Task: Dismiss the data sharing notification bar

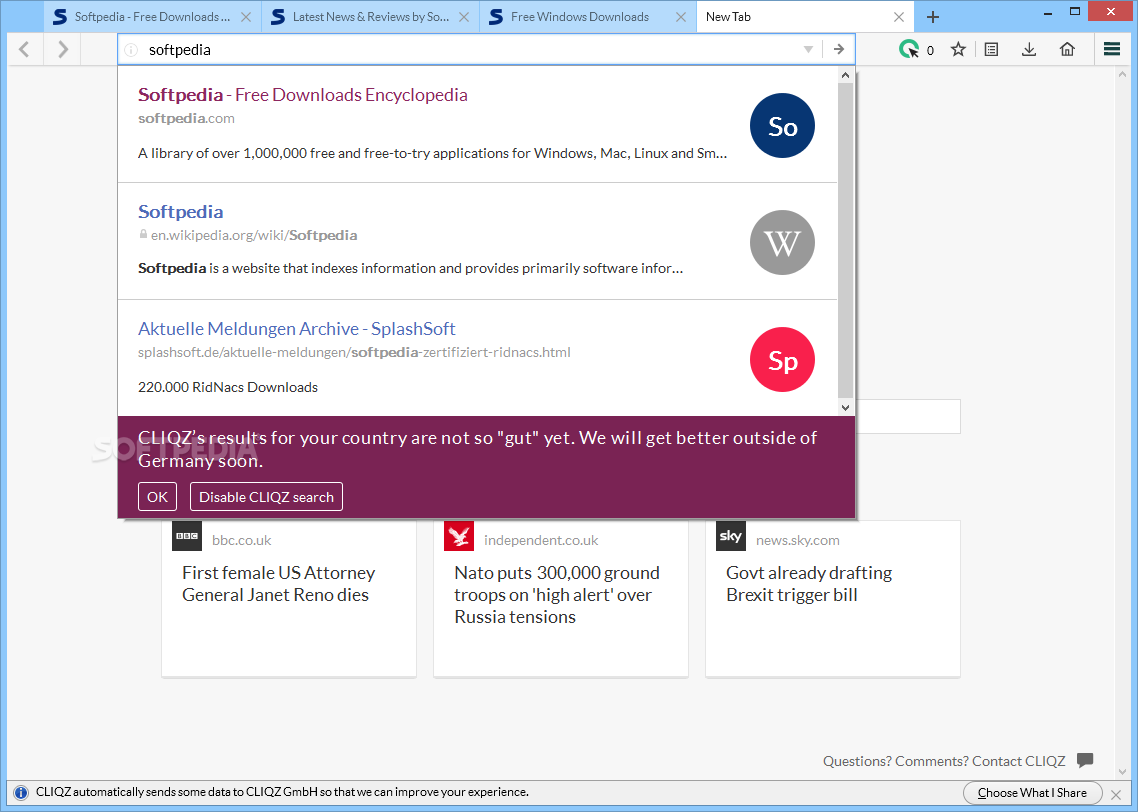Action: (1116, 794)
